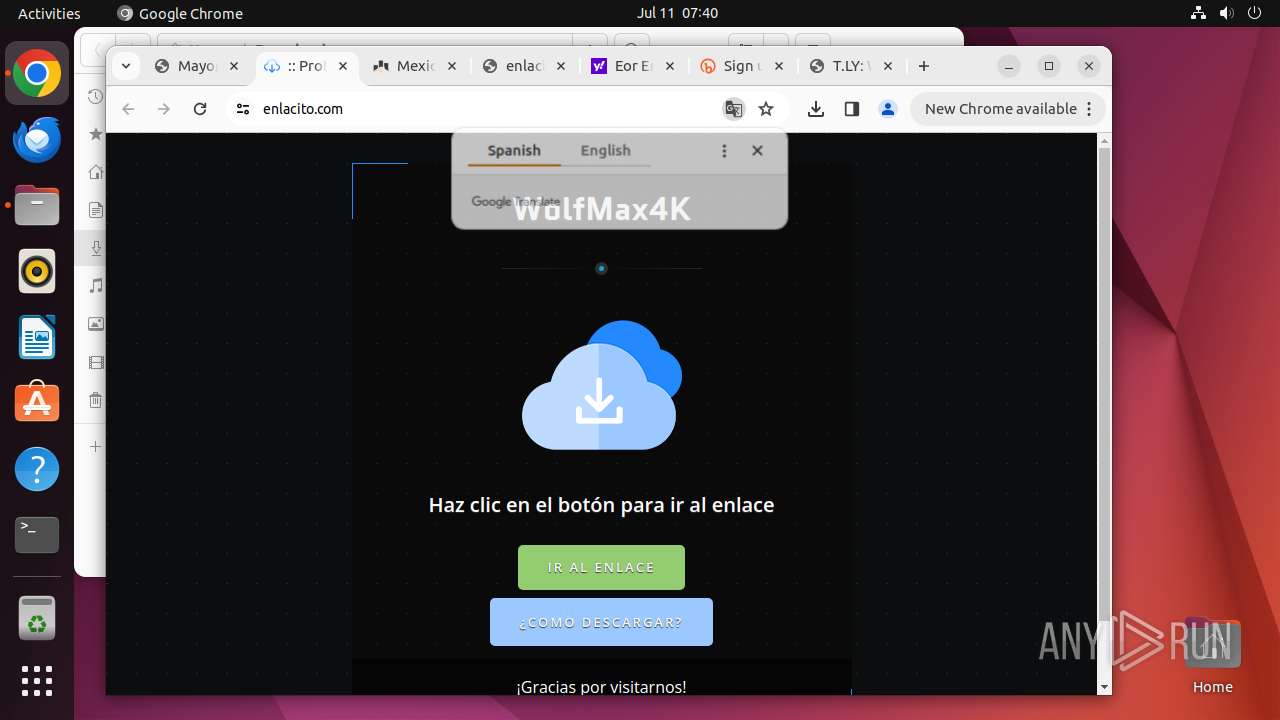Viewport: 1280px width, 720px height.
Task: Open the Chrome profile avatar icon
Action: pyautogui.click(x=888, y=109)
